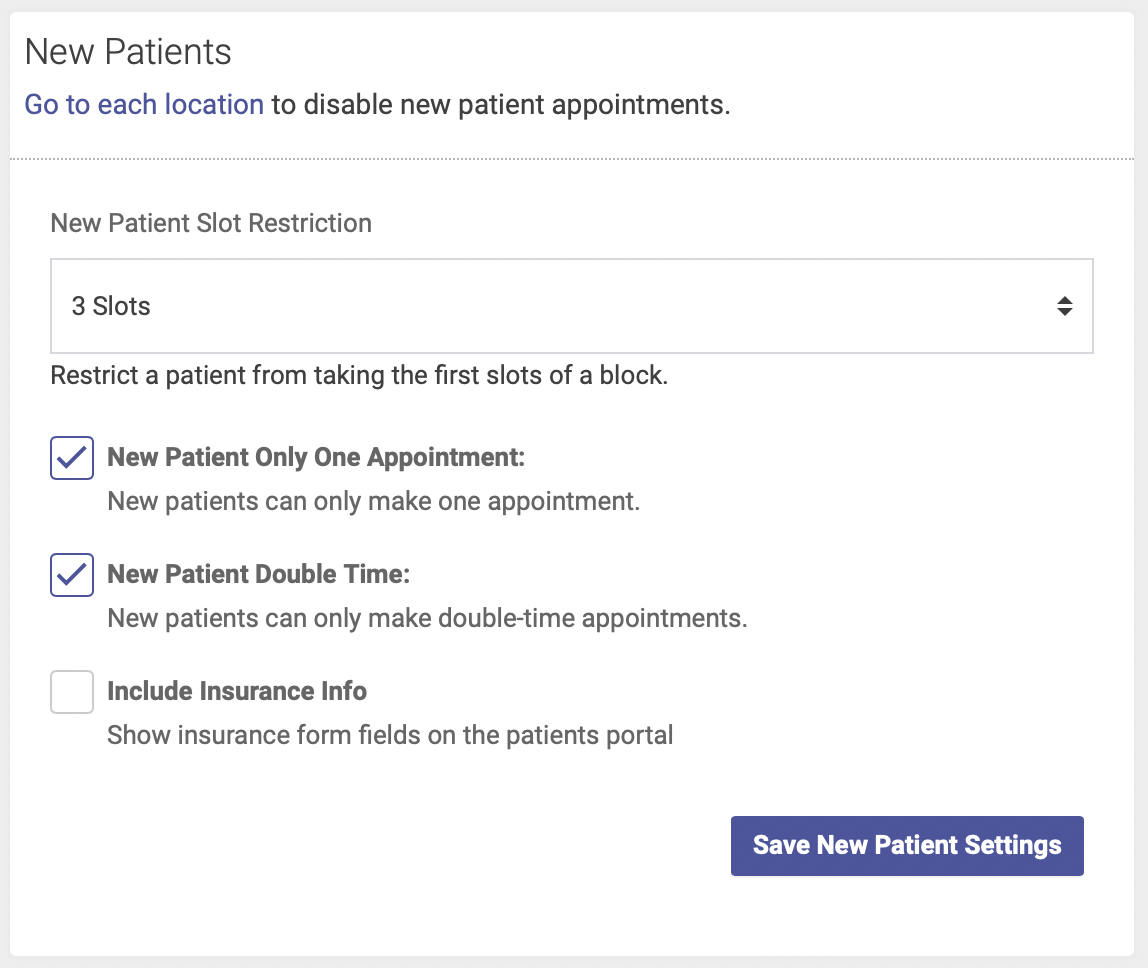Click the New Patients section heading
1148x968 pixels.
(128, 52)
